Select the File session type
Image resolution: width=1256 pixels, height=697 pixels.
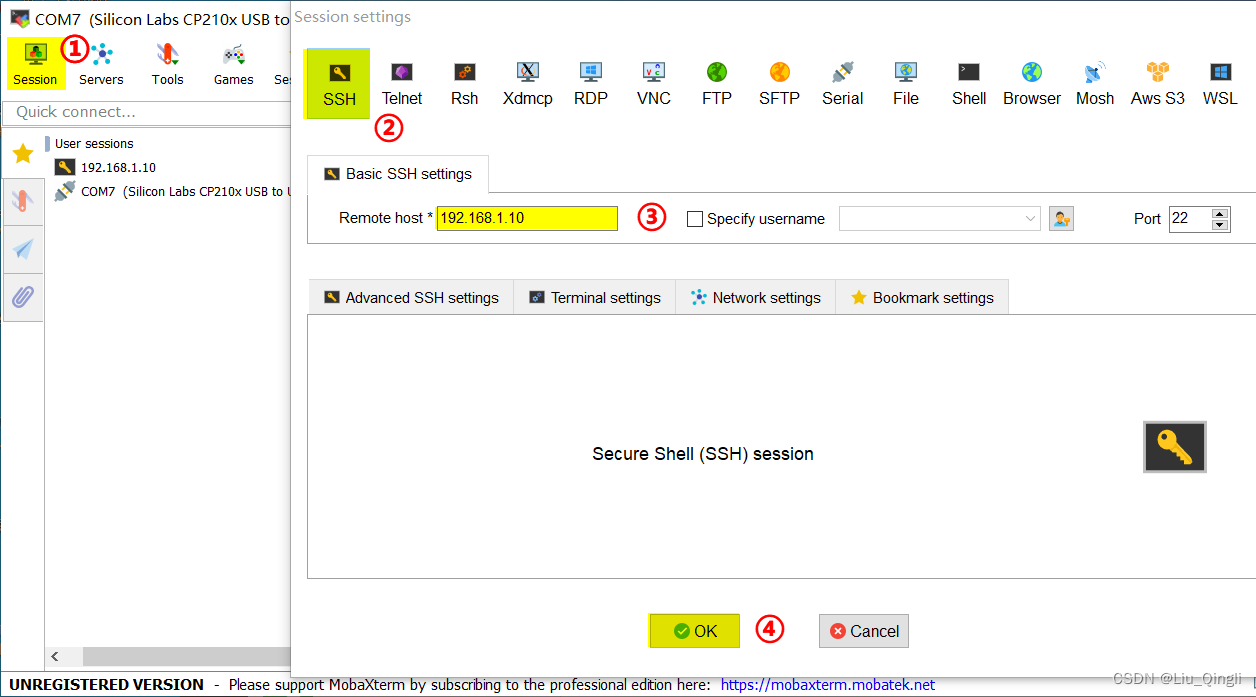click(x=906, y=83)
